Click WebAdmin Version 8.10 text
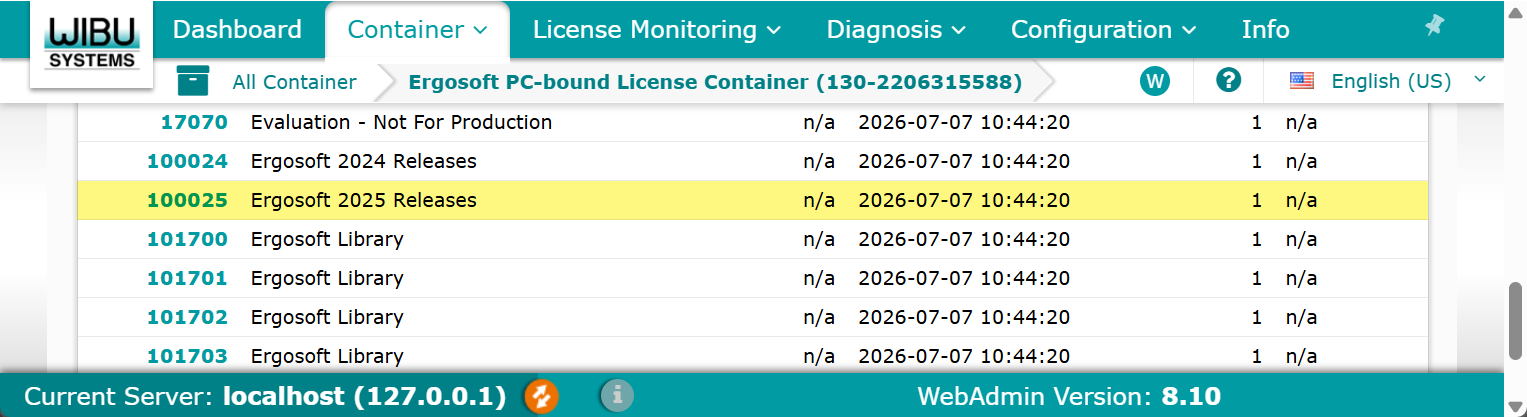 1069,396
